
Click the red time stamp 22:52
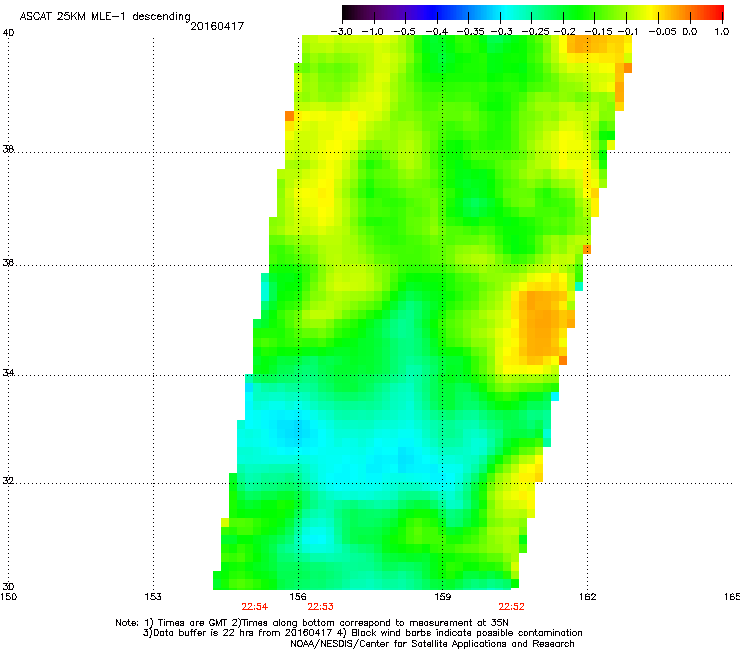tap(512, 607)
